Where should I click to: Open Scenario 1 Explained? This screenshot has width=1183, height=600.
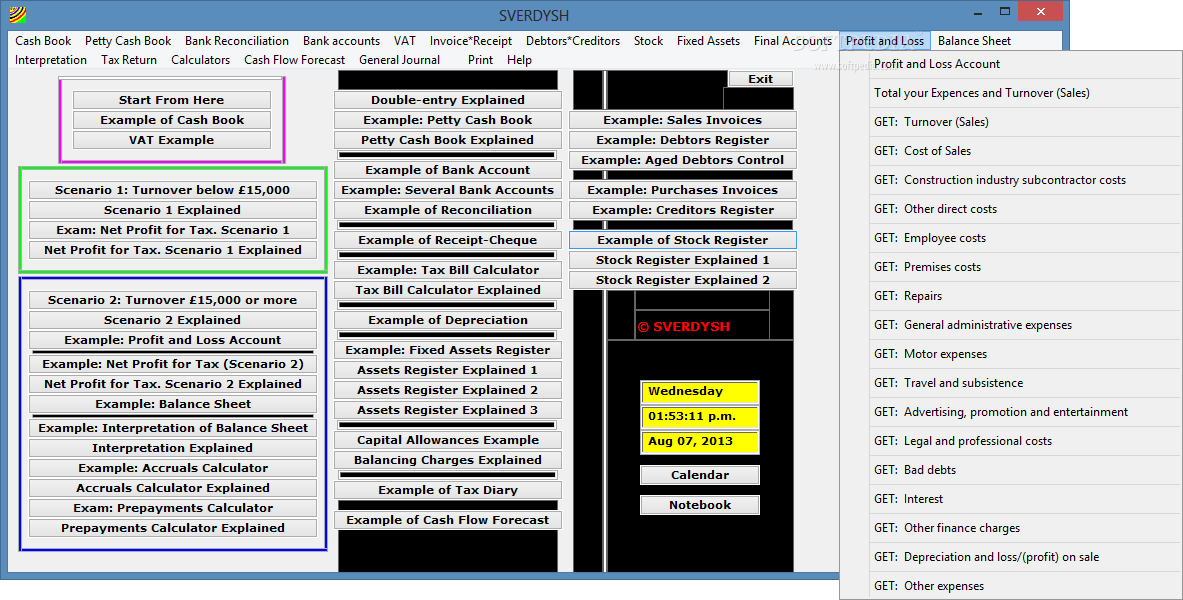173,210
